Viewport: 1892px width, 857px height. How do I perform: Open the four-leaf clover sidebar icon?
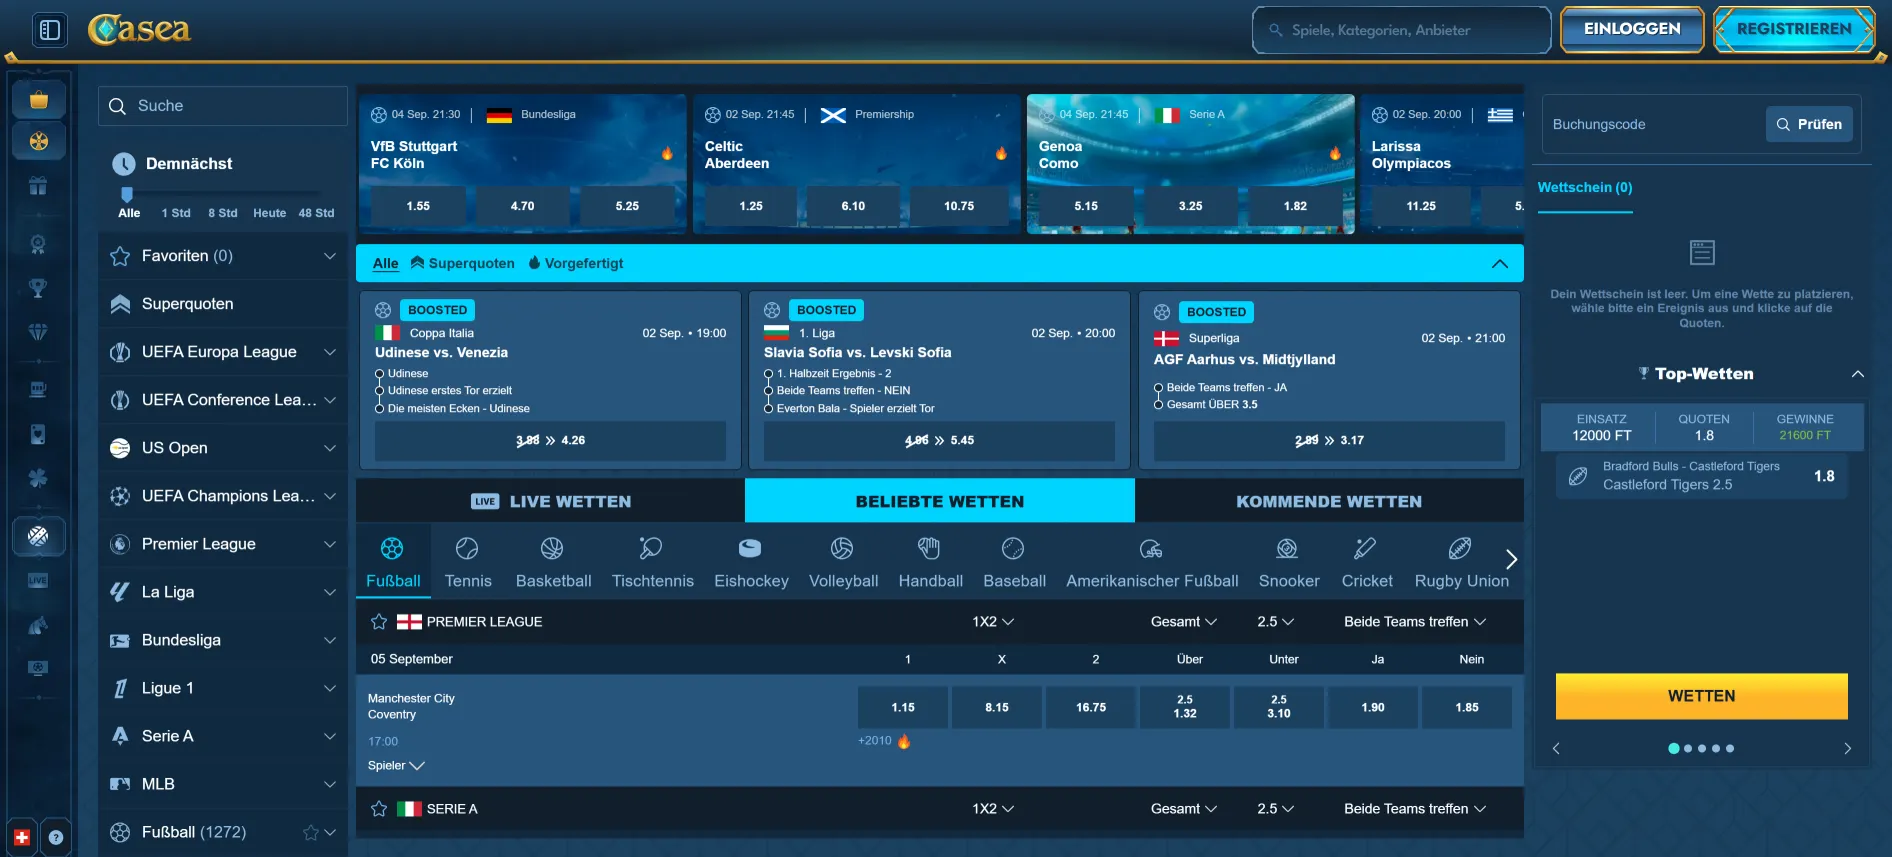(38, 478)
